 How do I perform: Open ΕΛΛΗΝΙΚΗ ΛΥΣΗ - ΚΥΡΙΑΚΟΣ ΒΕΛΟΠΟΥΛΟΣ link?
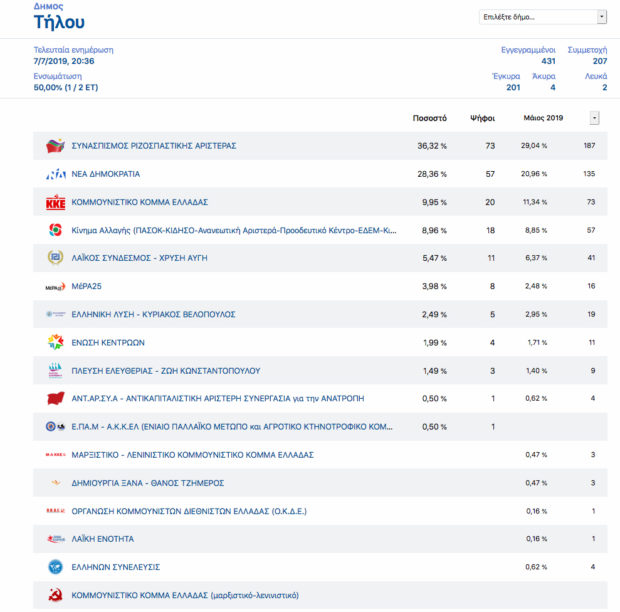pyautogui.click(x=153, y=314)
